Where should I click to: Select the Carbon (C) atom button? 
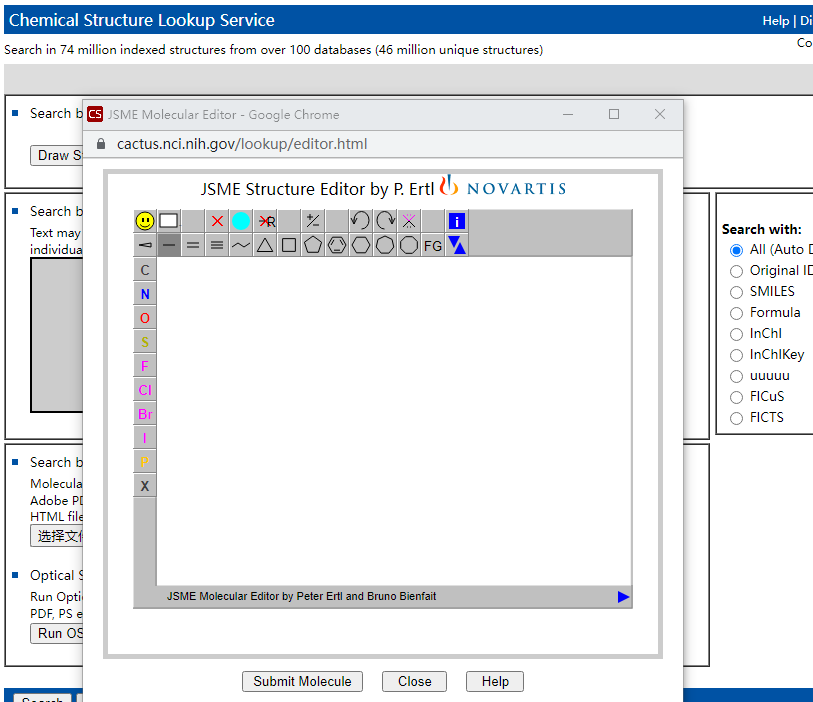145,270
